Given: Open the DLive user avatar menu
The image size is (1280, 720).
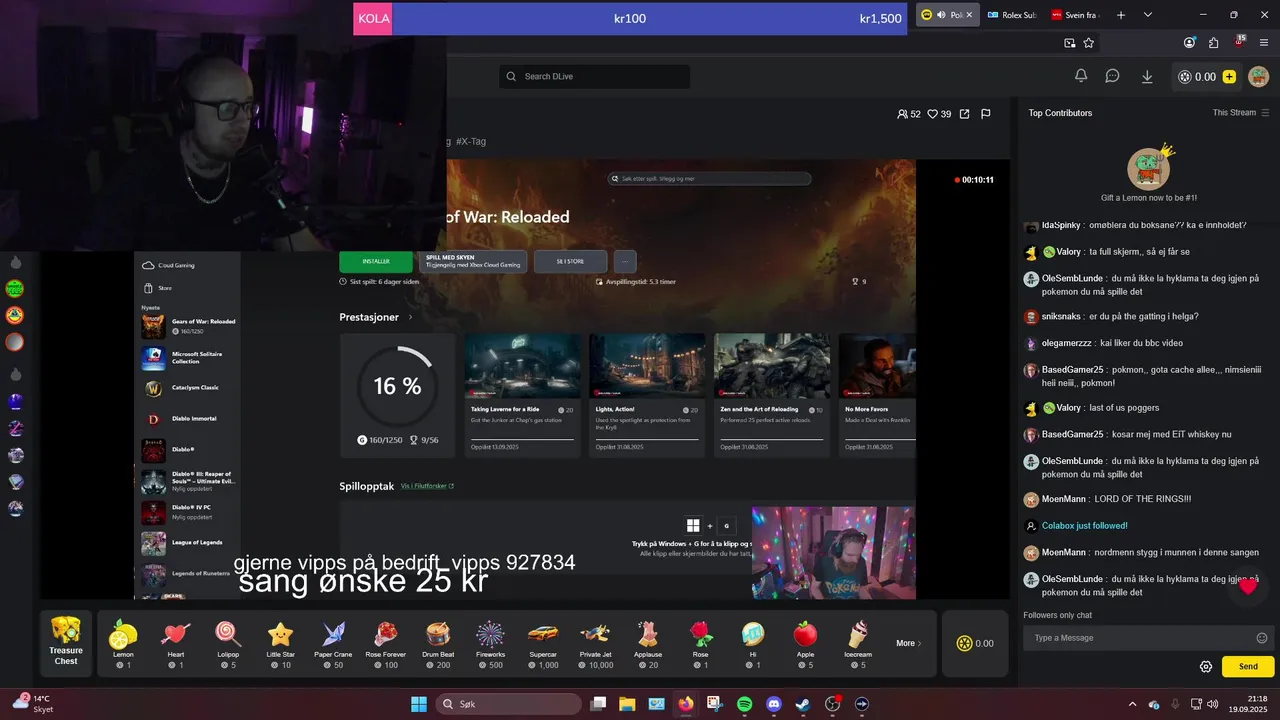Looking at the screenshot, I should click(1258, 77).
